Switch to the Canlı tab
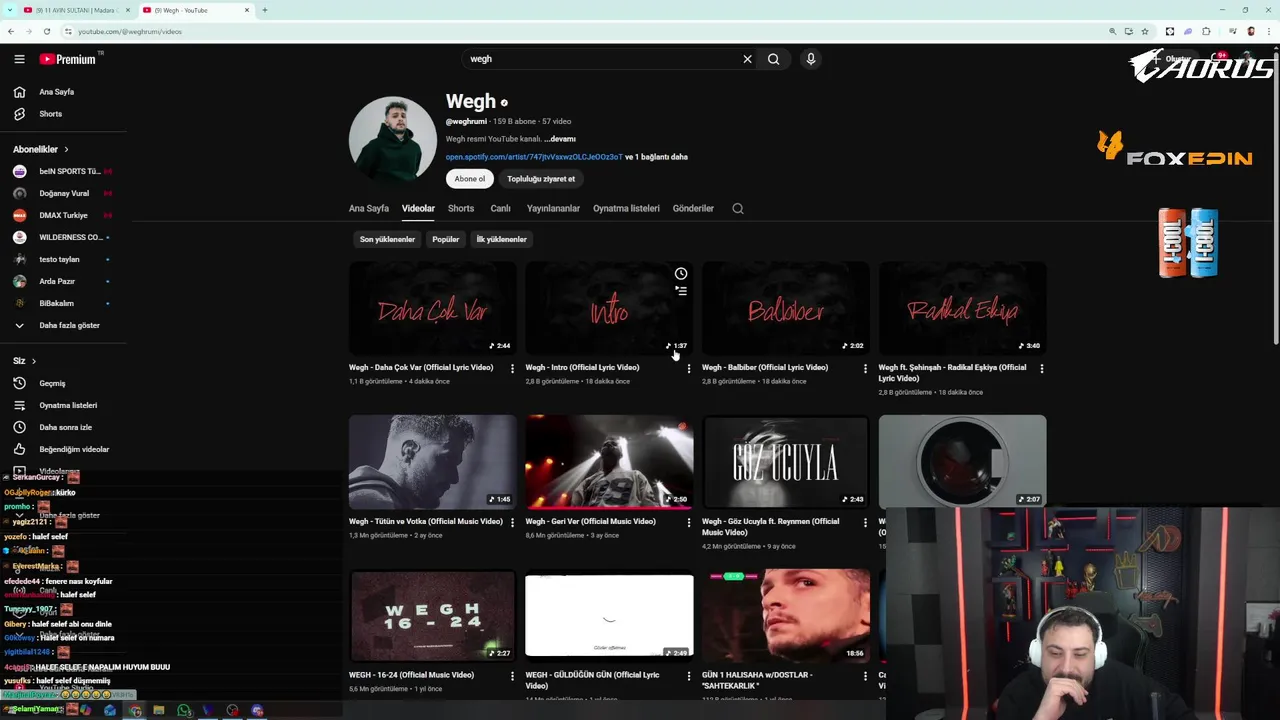 (500, 209)
